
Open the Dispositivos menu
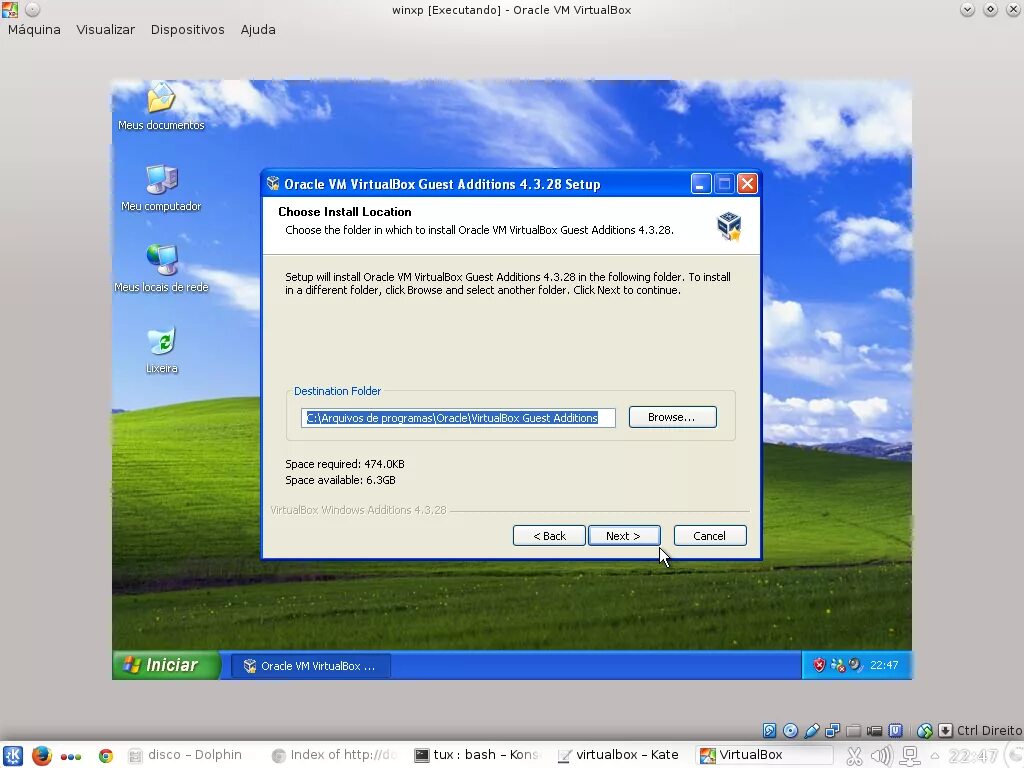click(187, 29)
